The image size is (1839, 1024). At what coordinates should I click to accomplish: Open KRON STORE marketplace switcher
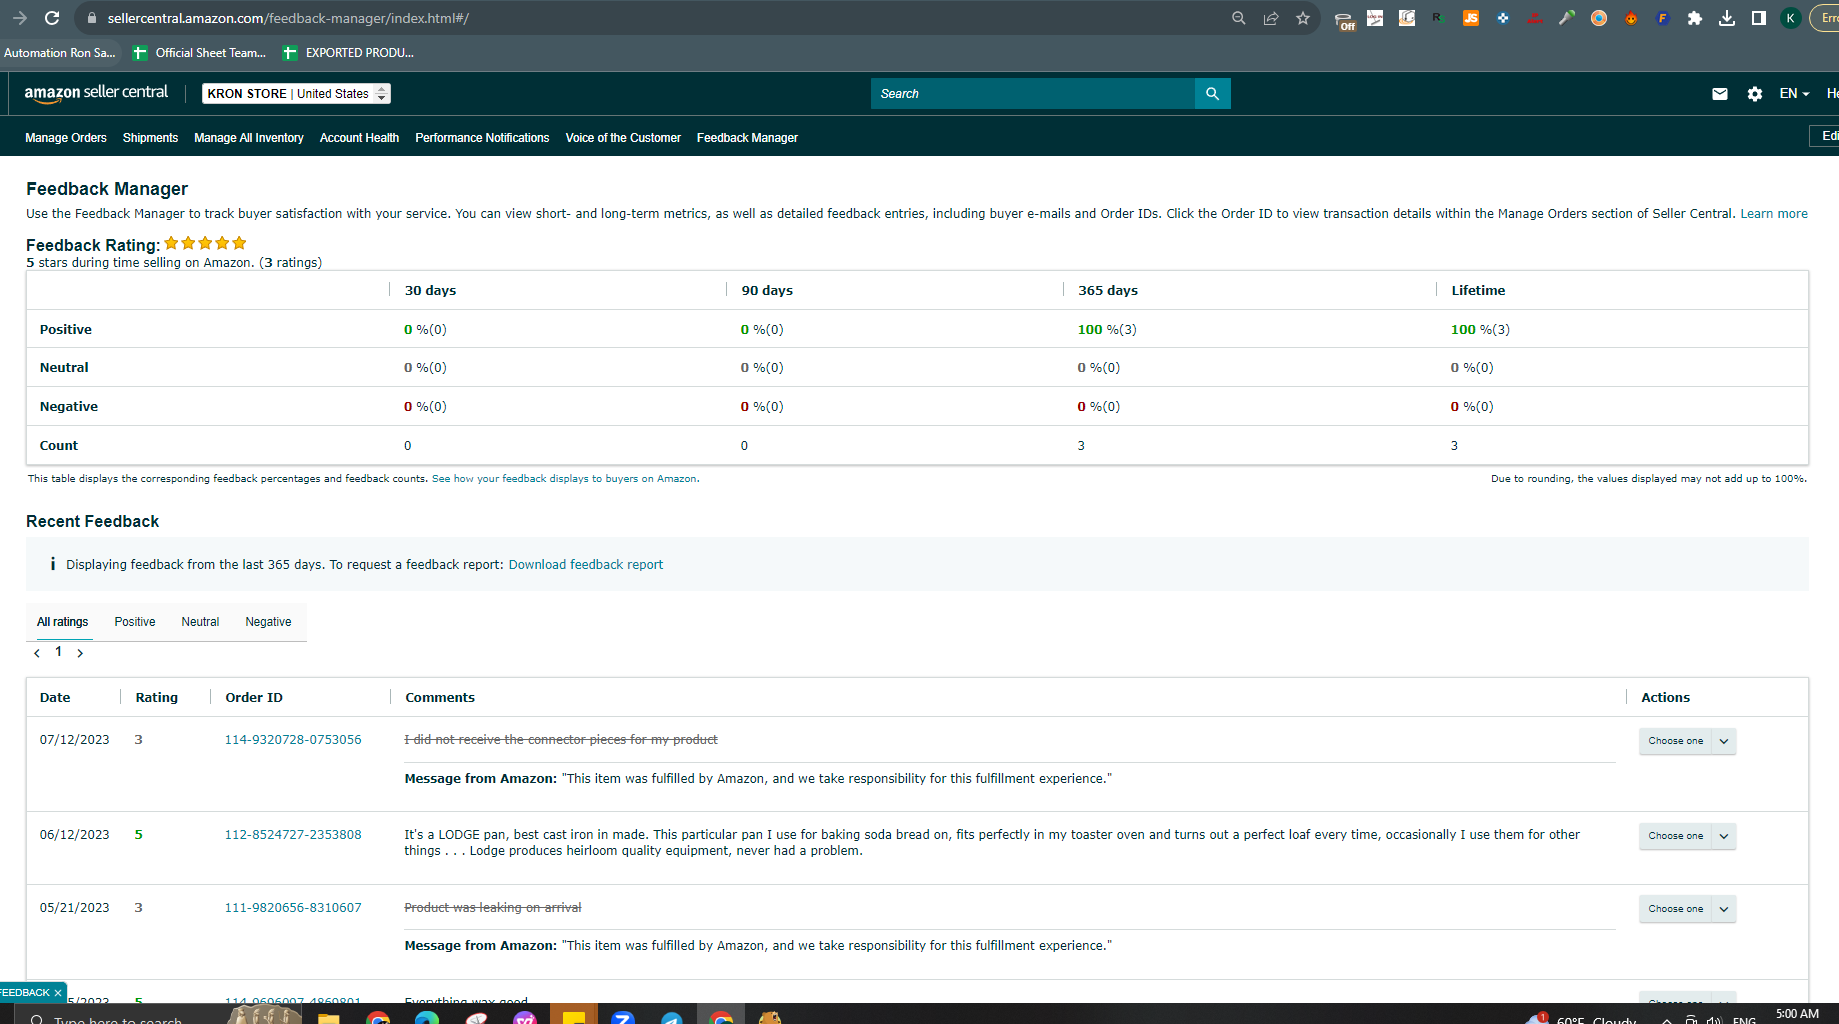(296, 94)
